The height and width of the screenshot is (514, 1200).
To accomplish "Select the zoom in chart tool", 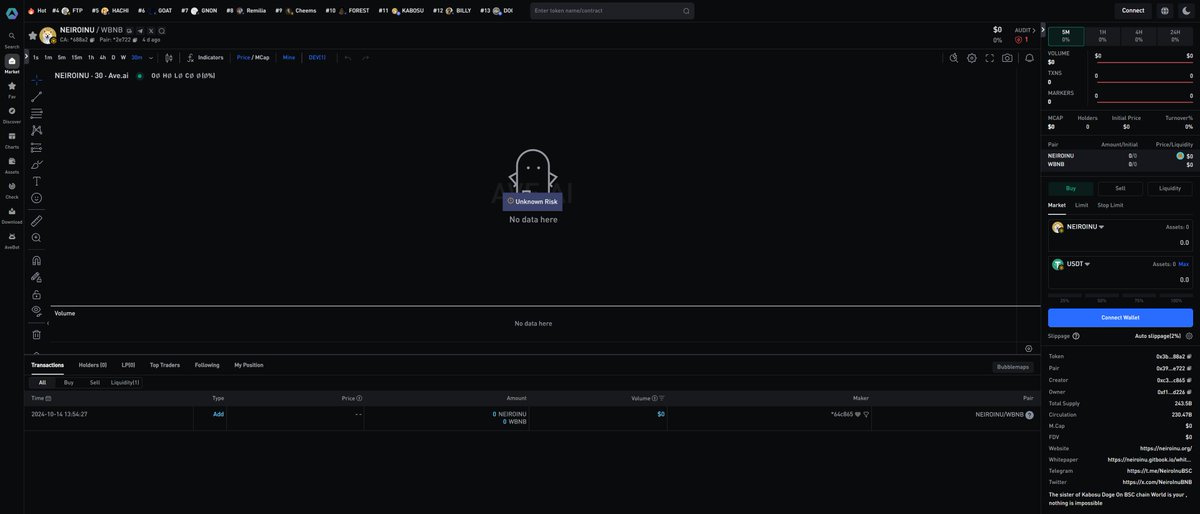I will click(37, 238).
